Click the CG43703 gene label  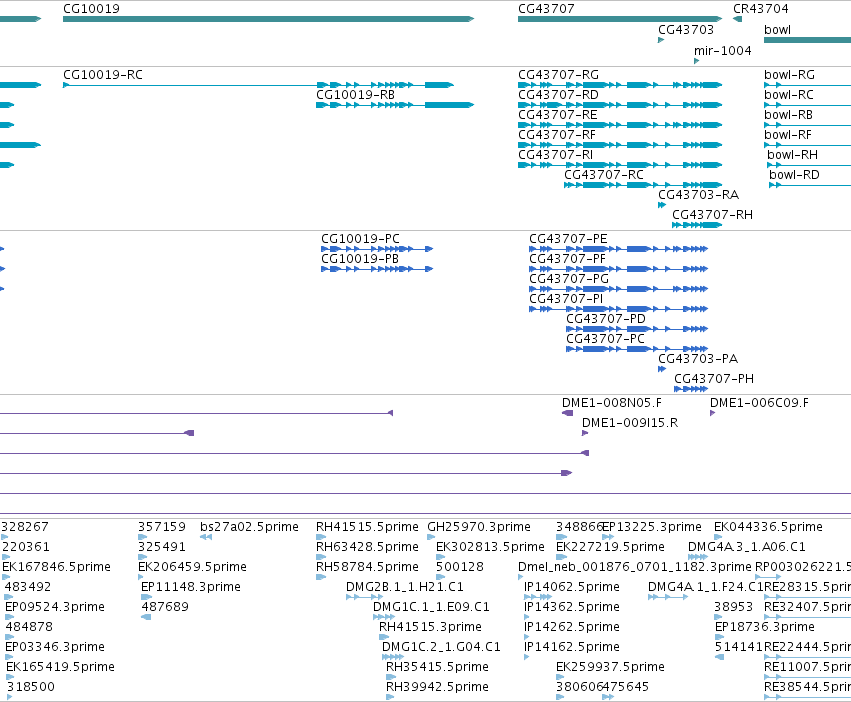[685, 30]
